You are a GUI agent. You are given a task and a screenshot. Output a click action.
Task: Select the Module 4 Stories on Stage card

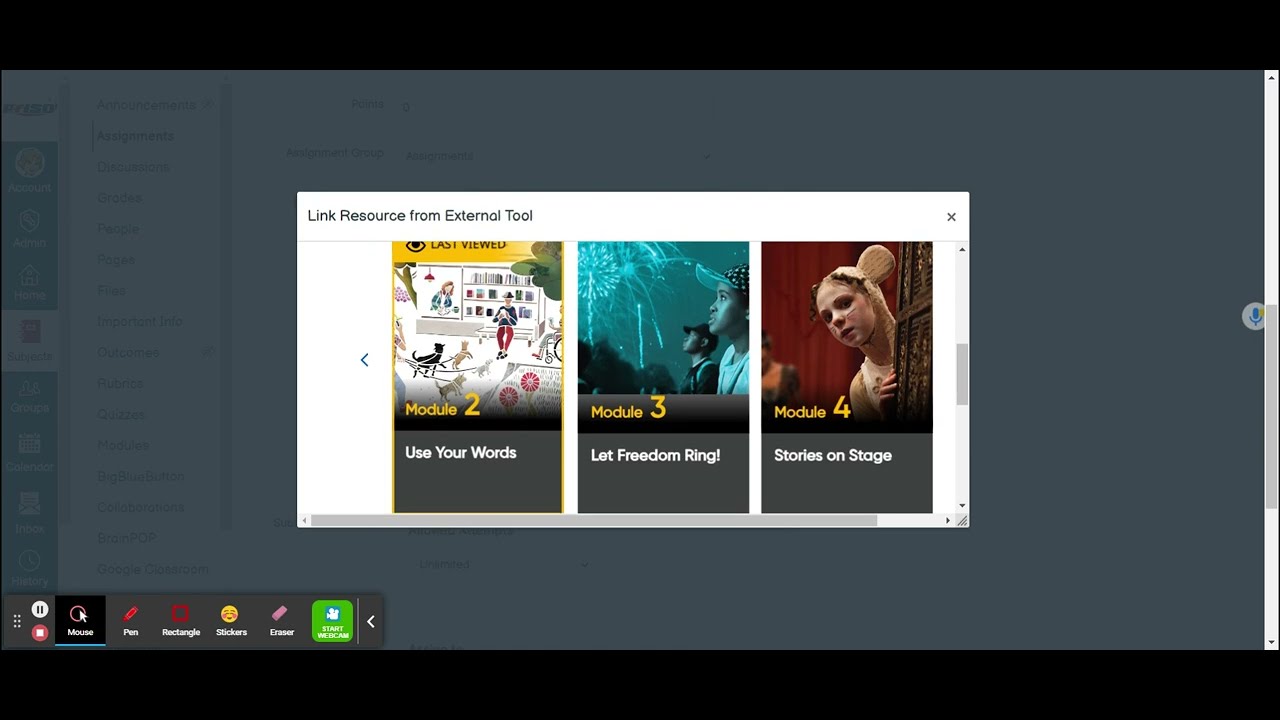pos(847,377)
